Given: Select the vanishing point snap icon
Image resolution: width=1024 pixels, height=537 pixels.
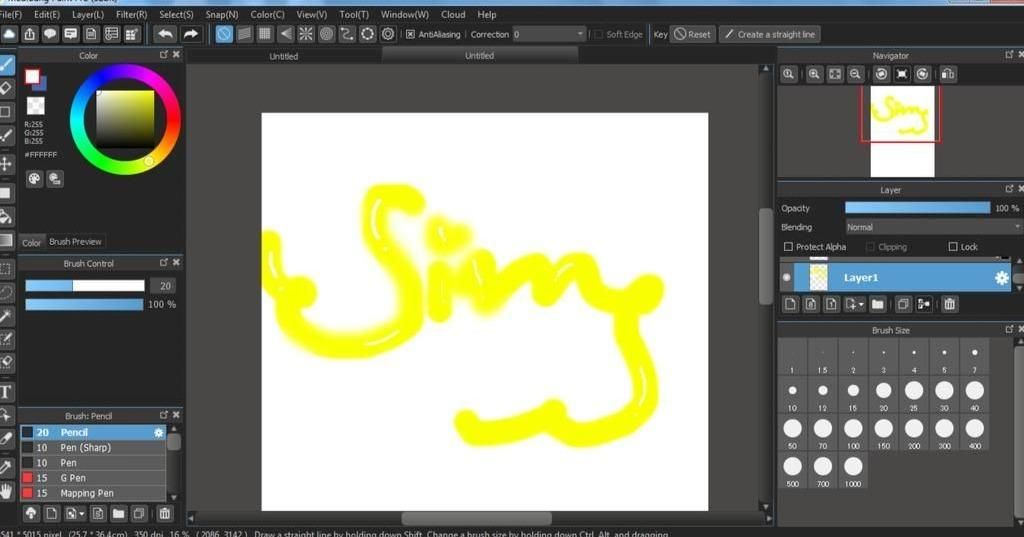Looking at the screenshot, I should 285,34.
